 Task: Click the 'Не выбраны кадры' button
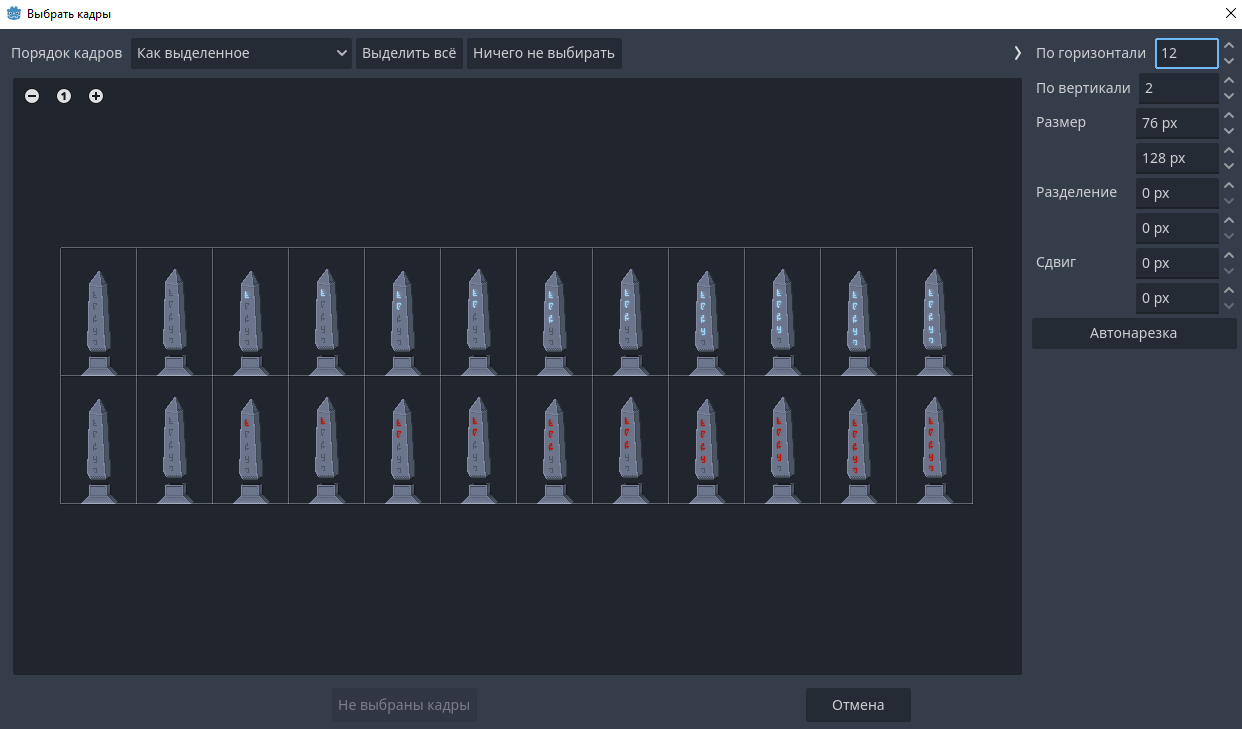coord(404,705)
